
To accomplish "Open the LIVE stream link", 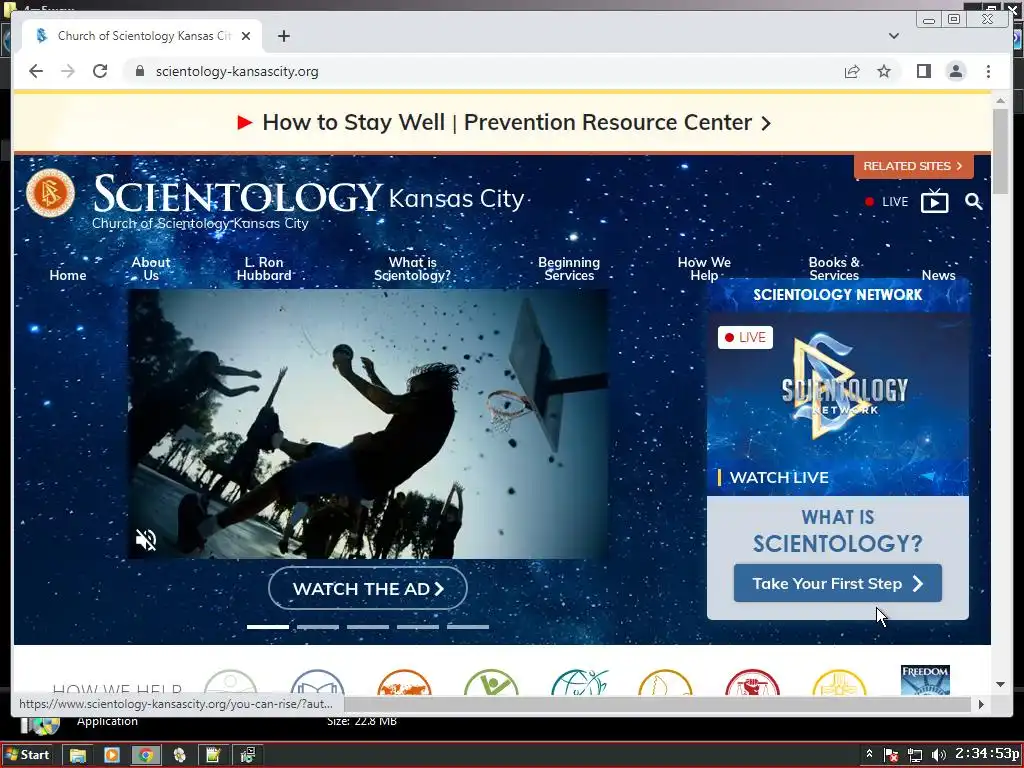I will (886, 202).
